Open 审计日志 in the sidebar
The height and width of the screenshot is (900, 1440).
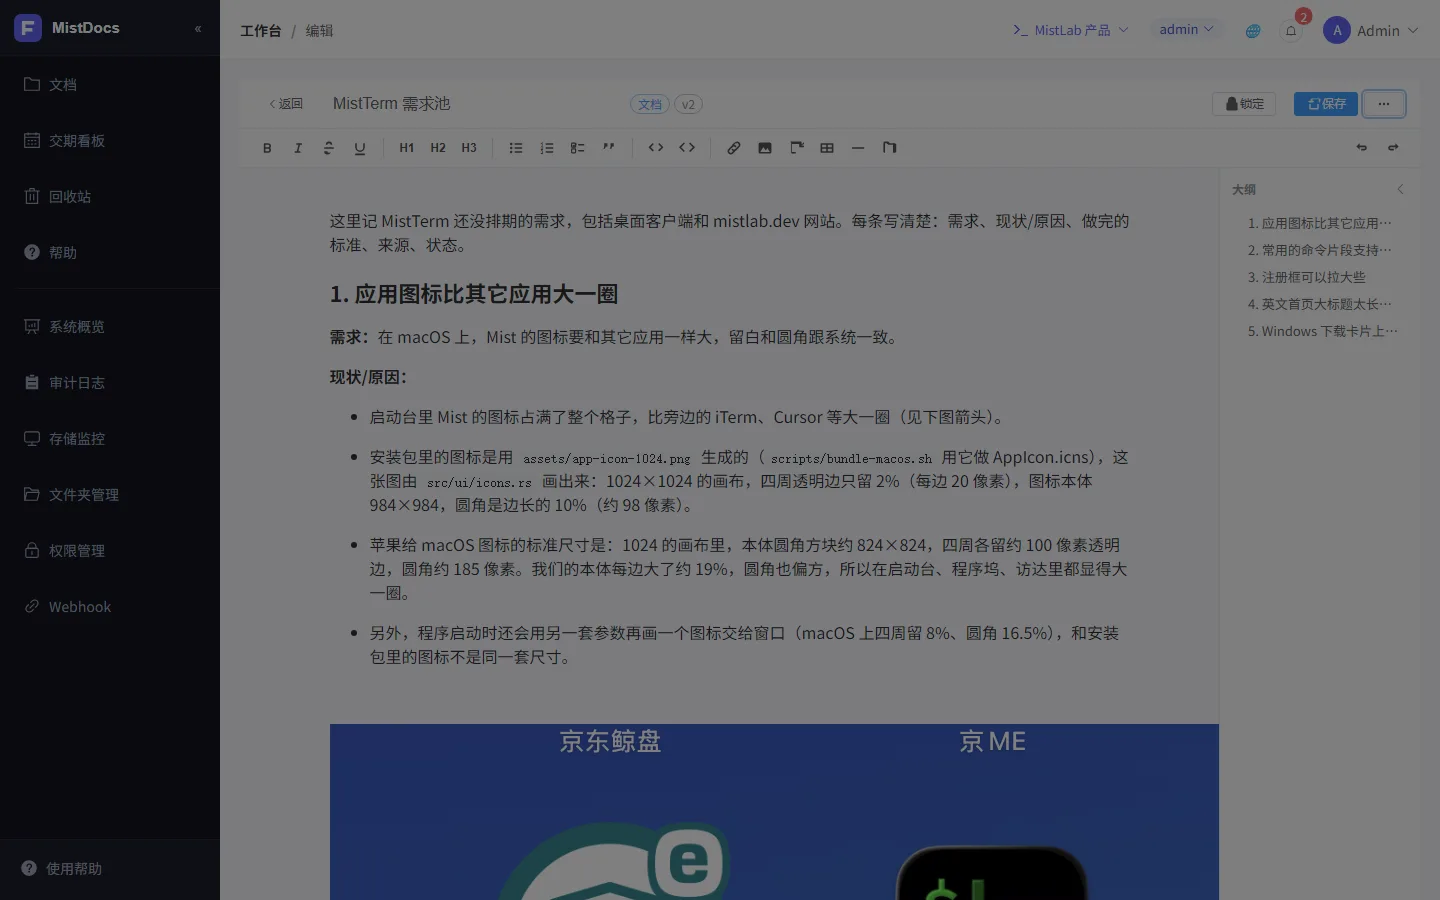click(x=110, y=383)
